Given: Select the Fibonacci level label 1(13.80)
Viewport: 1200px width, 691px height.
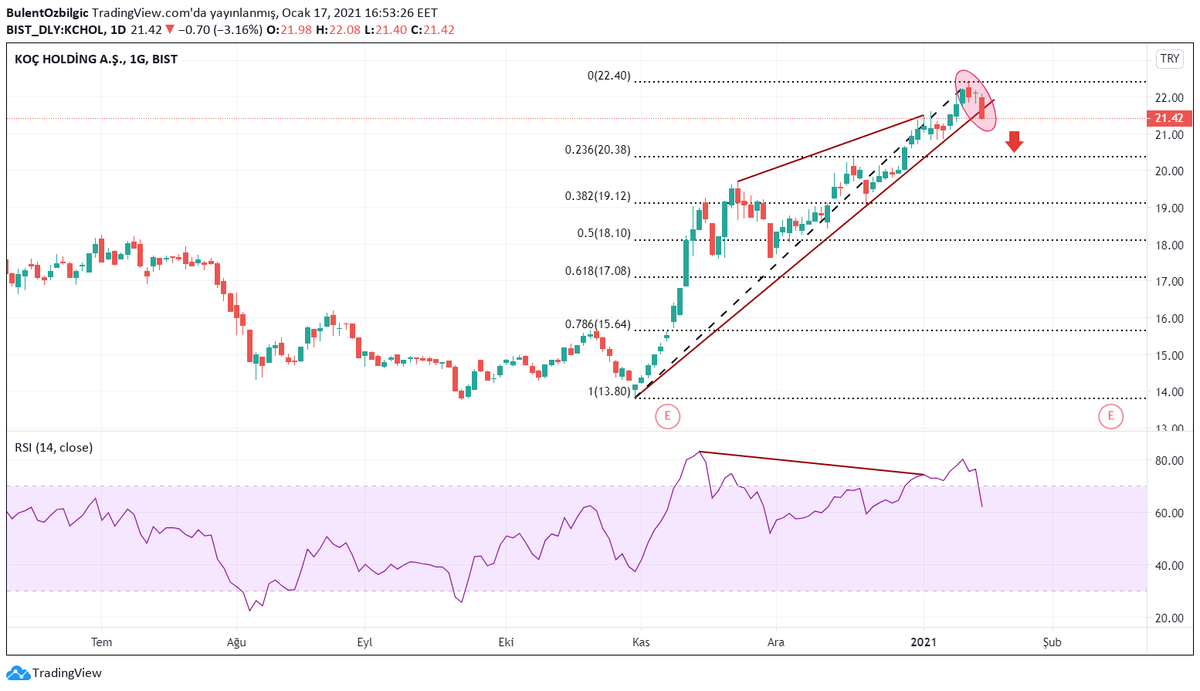Looking at the screenshot, I should tap(610, 392).
